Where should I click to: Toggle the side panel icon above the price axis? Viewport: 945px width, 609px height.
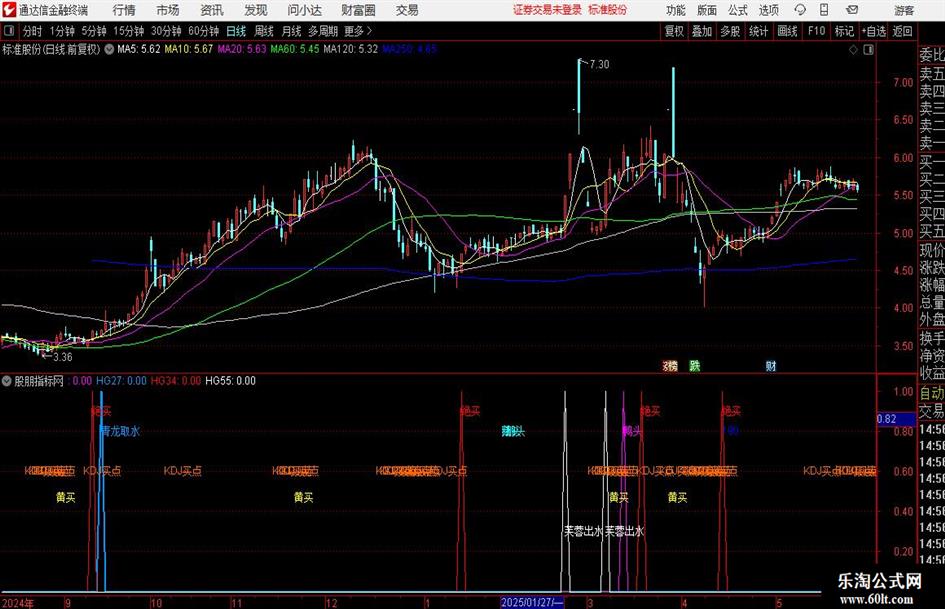pos(868,50)
